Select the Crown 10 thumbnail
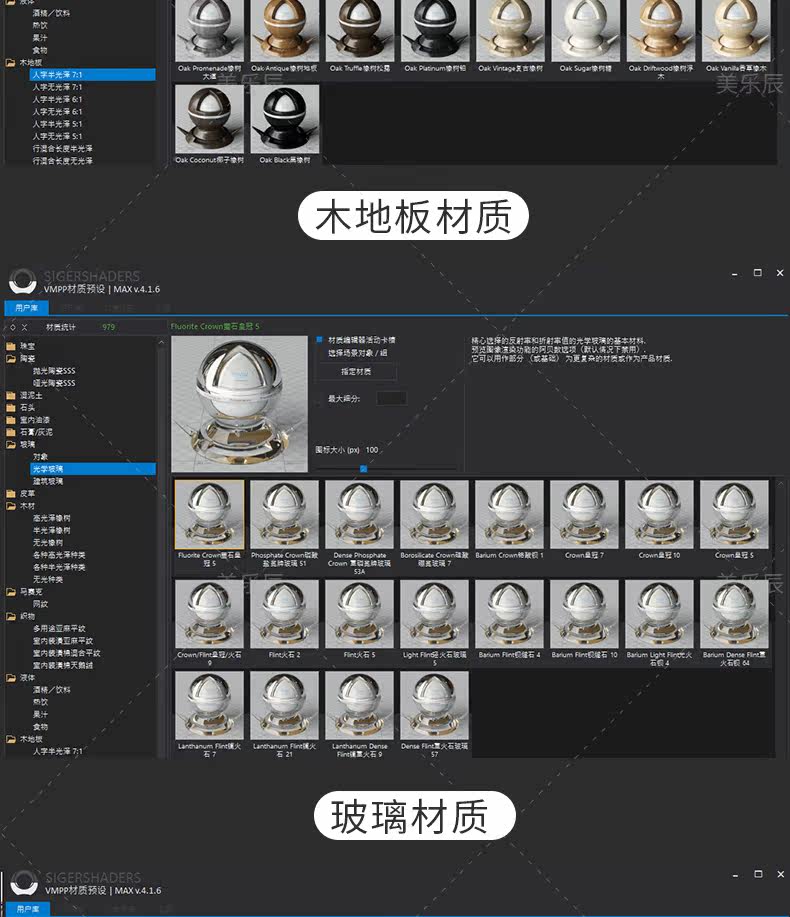790x917 pixels. 659,515
